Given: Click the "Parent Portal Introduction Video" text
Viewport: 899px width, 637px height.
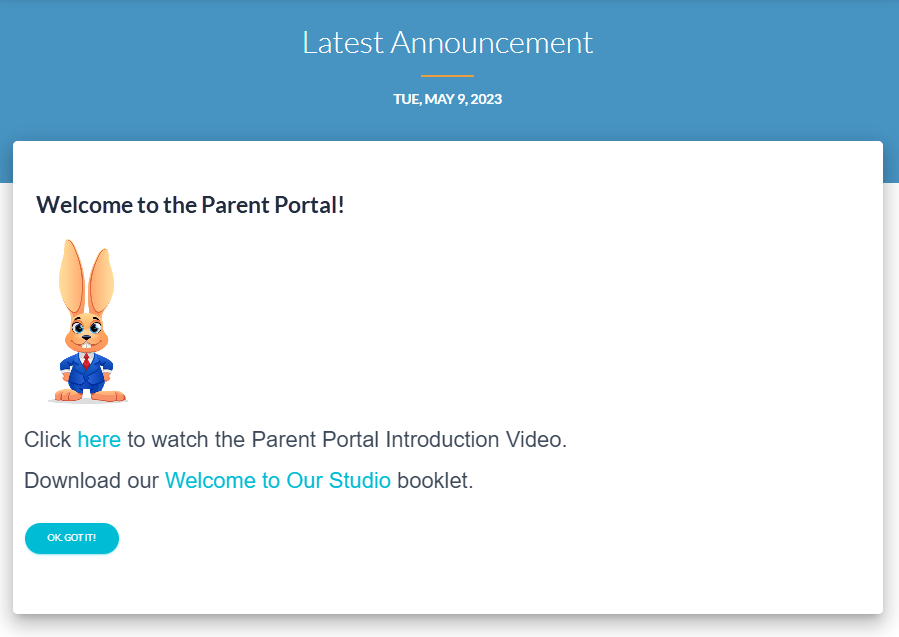Looking at the screenshot, I should (x=408, y=440).
